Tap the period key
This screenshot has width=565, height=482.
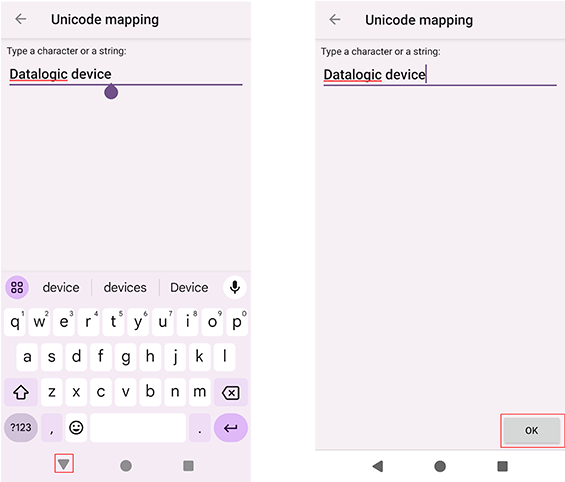pyautogui.click(x=200, y=428)
